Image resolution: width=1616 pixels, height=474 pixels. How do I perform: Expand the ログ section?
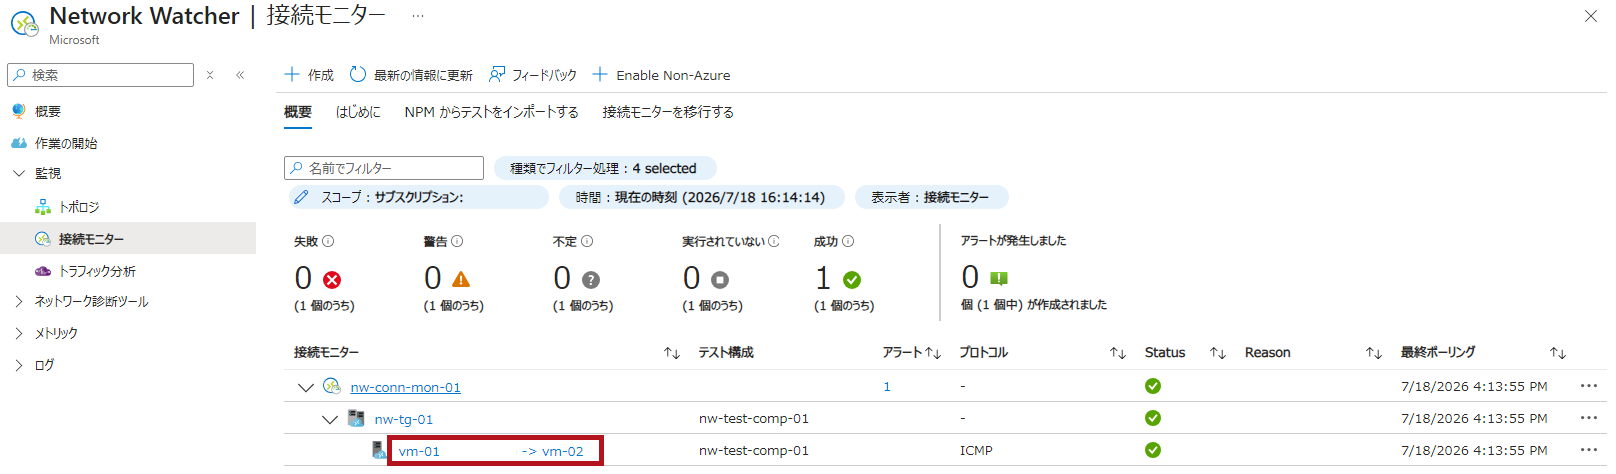point(19,365)
